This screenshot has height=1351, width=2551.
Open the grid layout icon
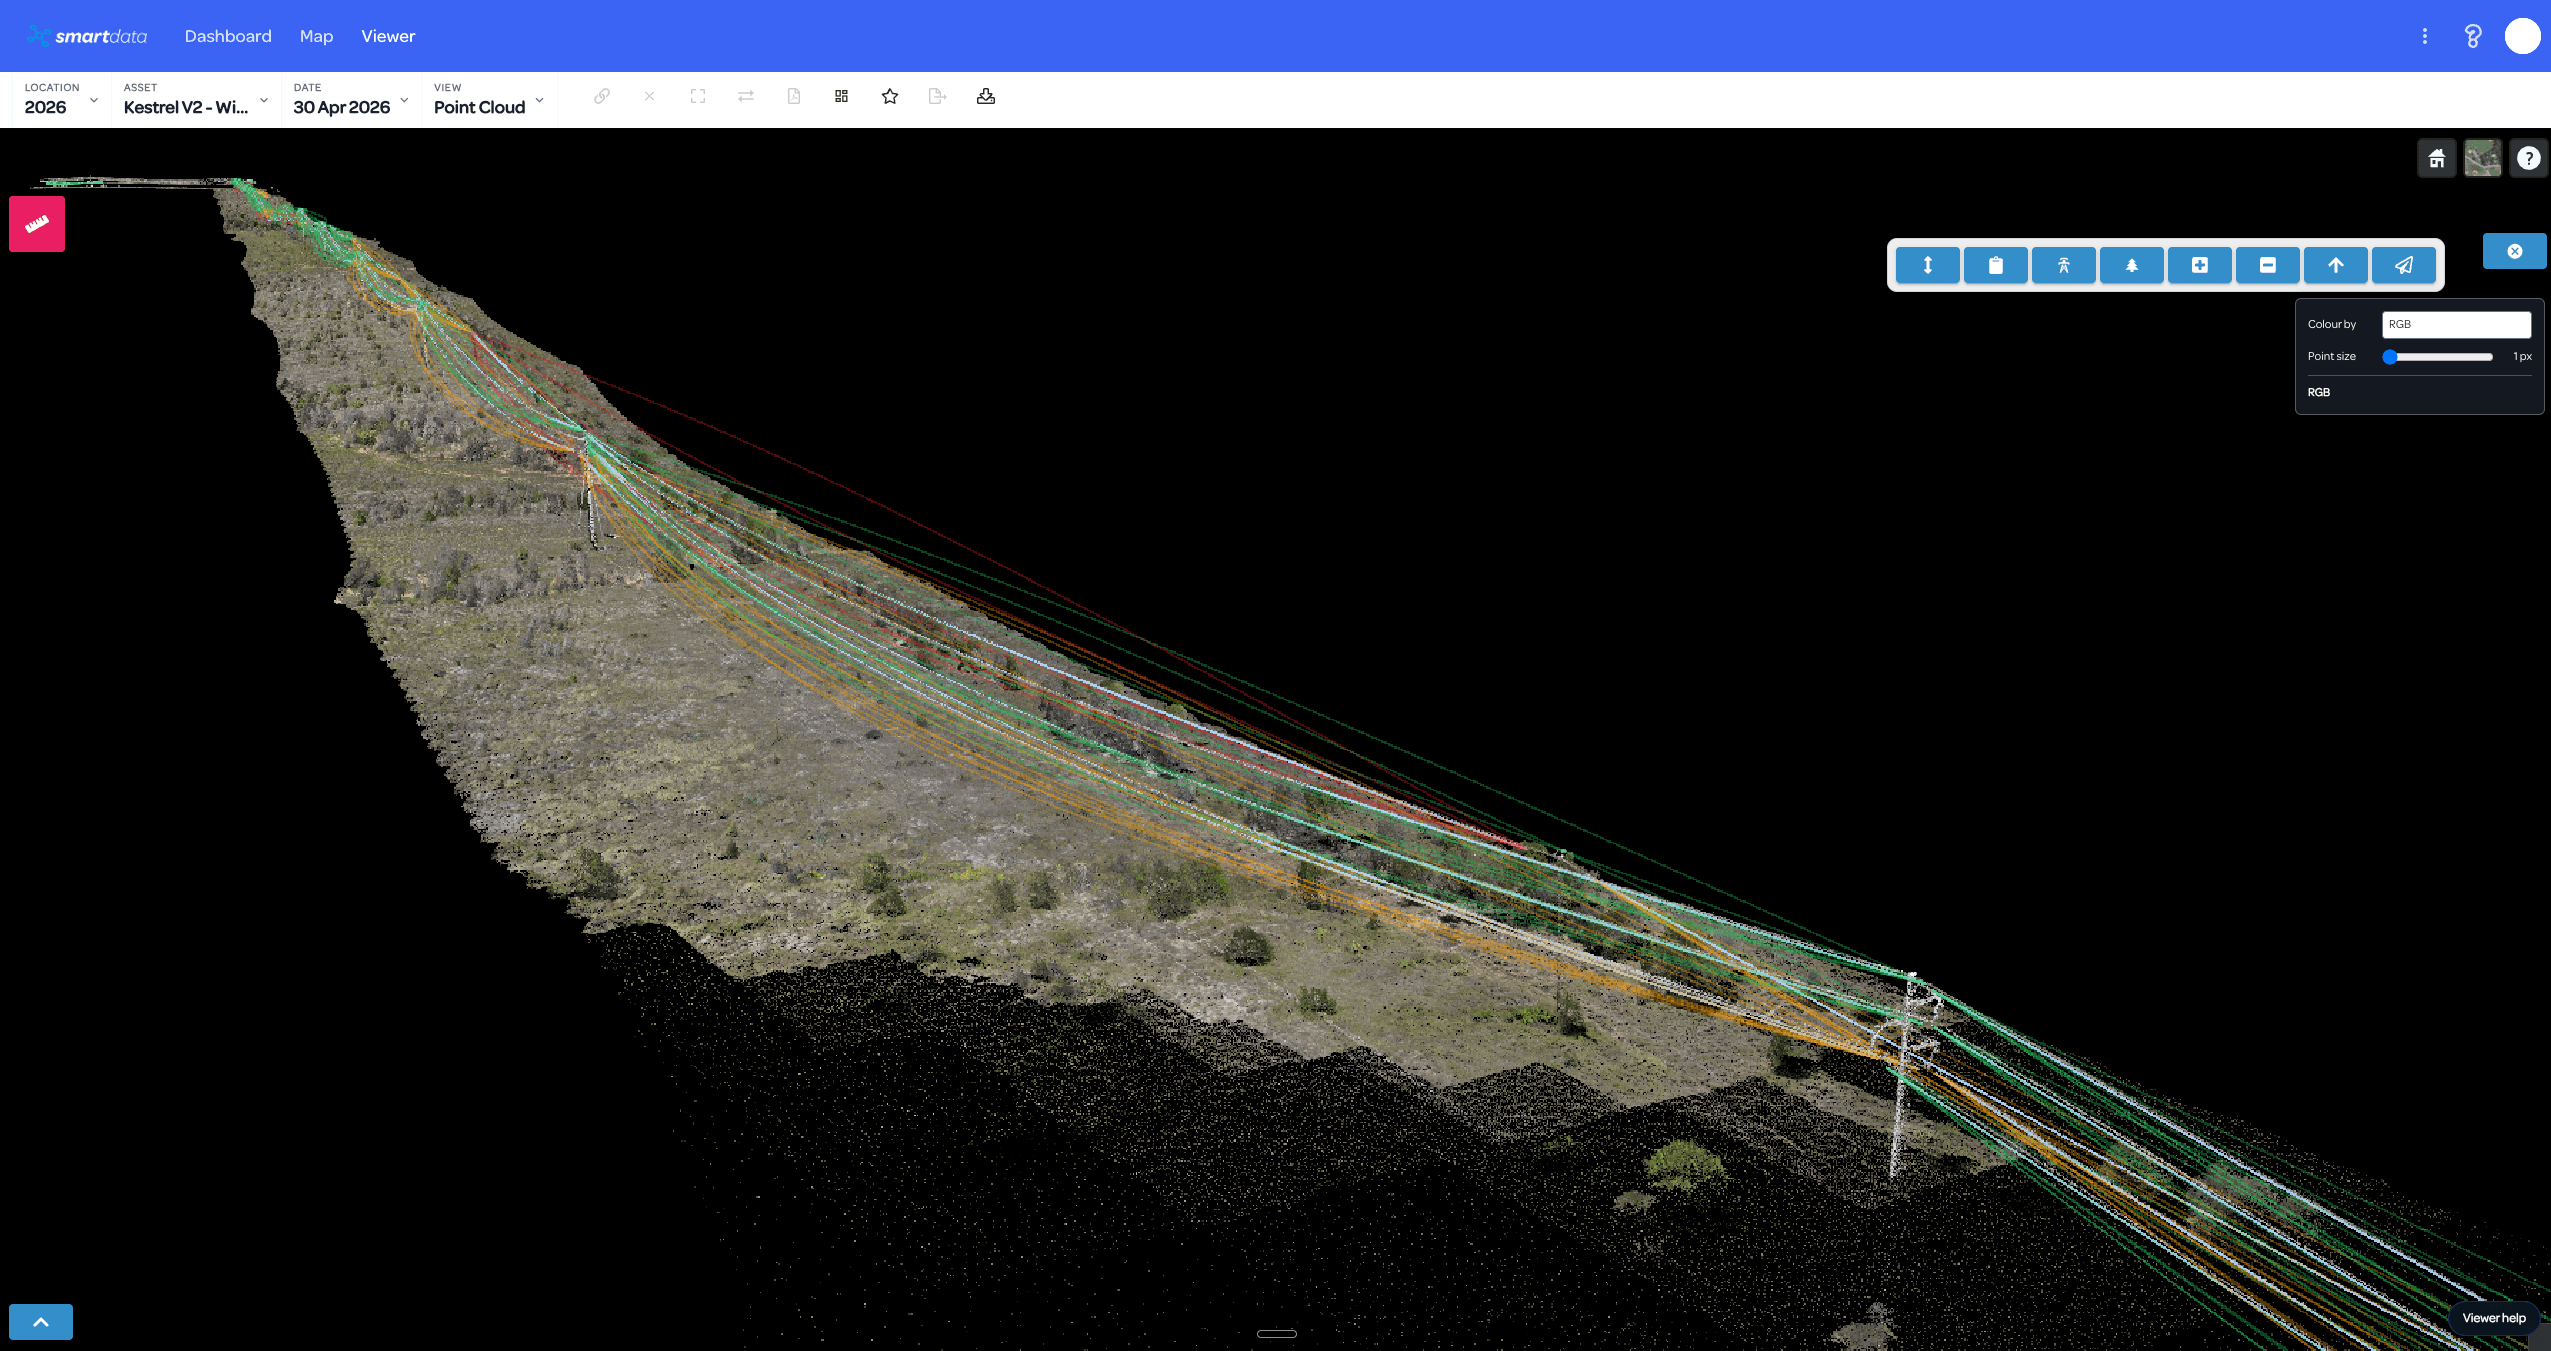(x=841, y=96)
